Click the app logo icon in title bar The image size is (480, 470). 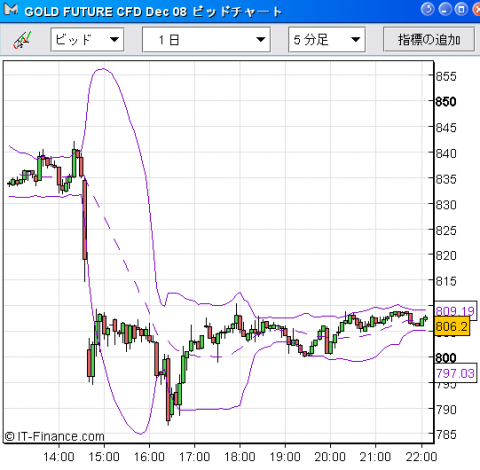coord(11,9)
